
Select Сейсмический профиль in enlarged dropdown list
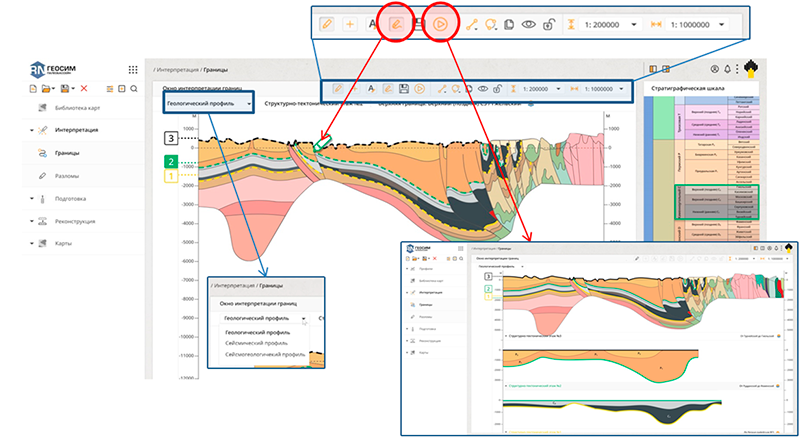pos(257,343)
